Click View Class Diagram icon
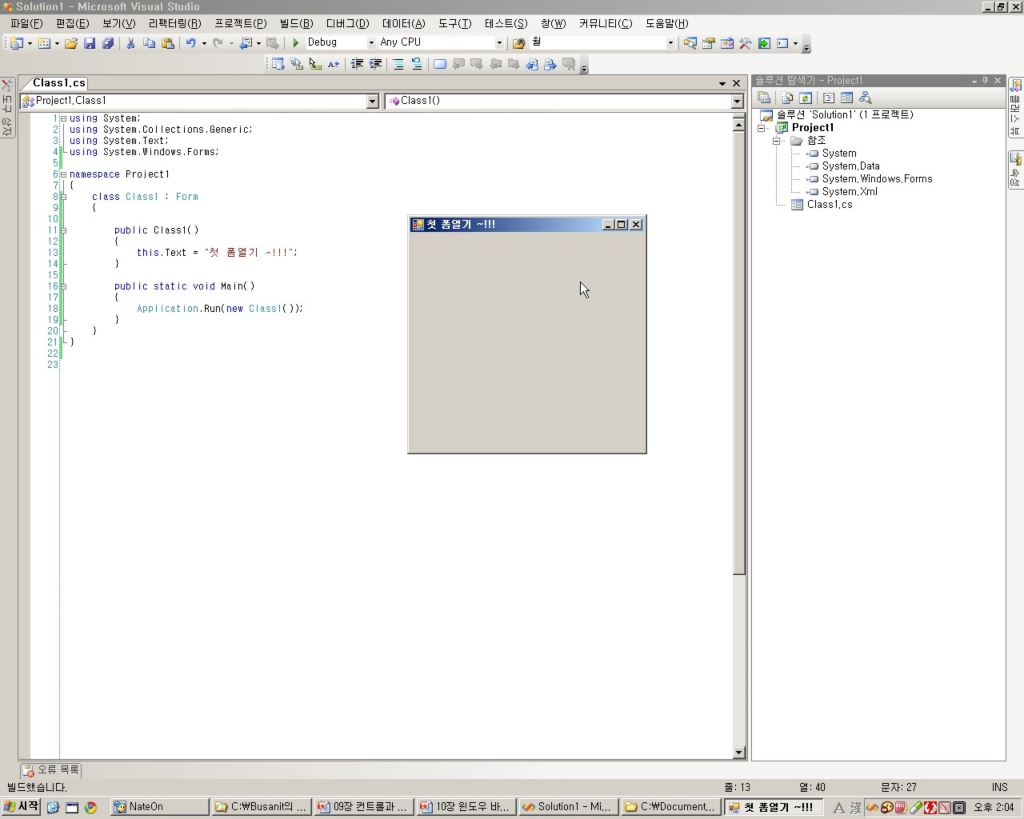This screenshot has height=819, width=1024. click(866, 98)
